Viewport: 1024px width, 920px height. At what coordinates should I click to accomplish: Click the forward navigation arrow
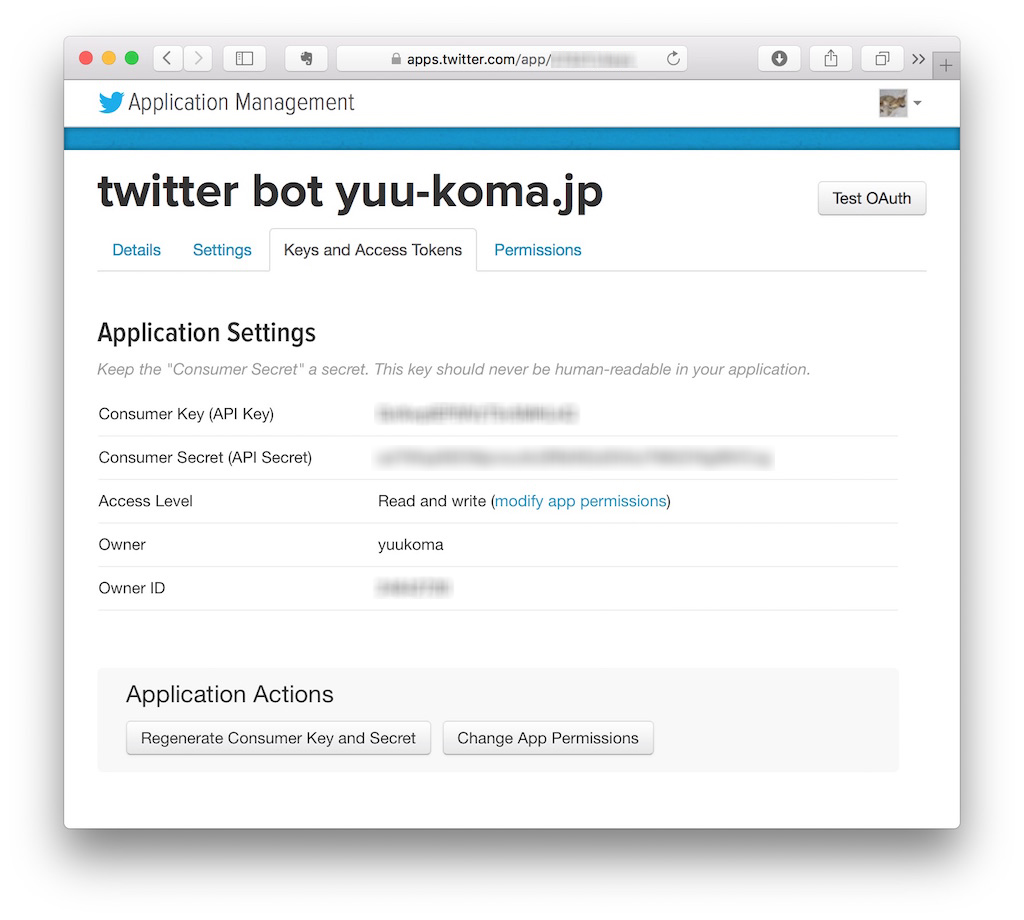click(x=197, y=58)
